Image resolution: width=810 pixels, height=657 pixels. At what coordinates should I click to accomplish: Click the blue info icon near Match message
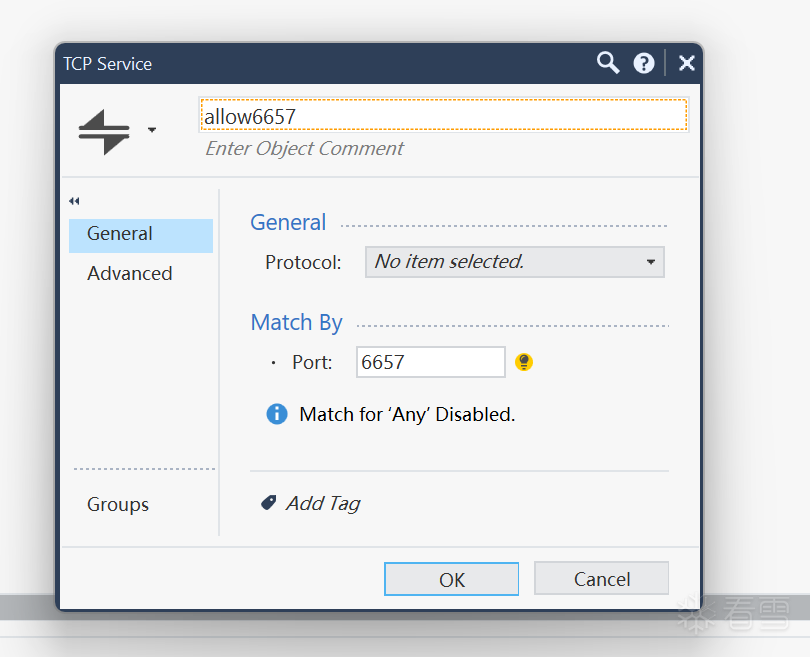[277, 413]
